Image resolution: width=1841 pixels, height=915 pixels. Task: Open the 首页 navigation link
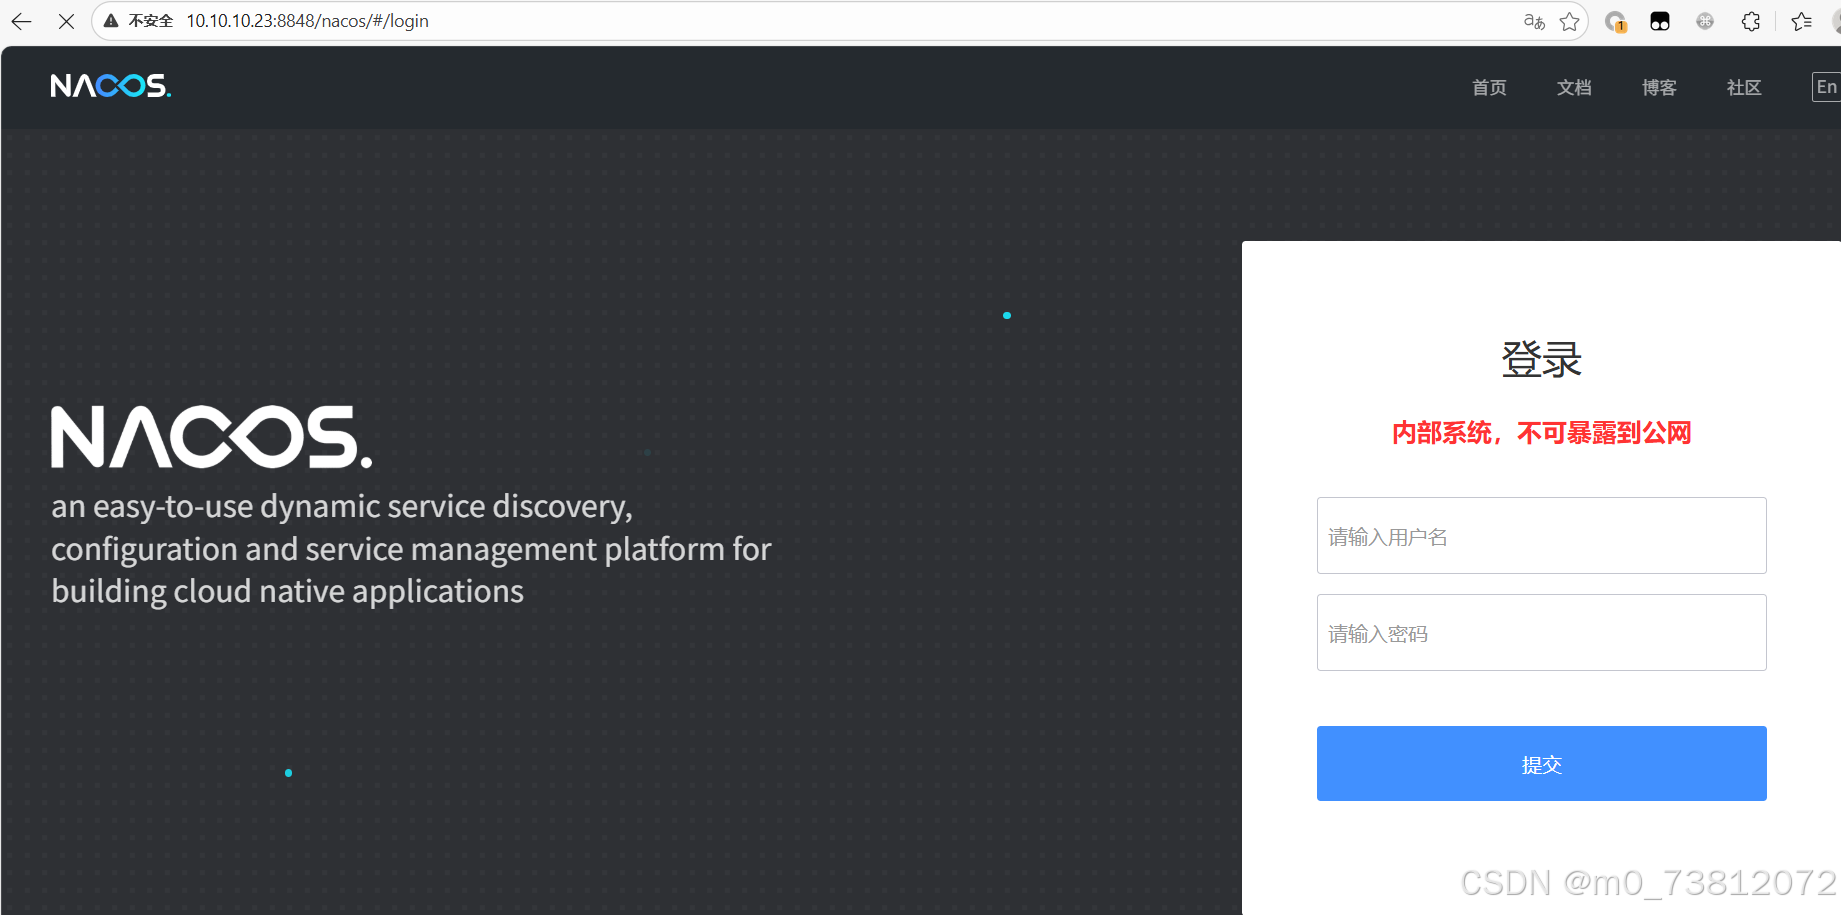click(1489, 88)
